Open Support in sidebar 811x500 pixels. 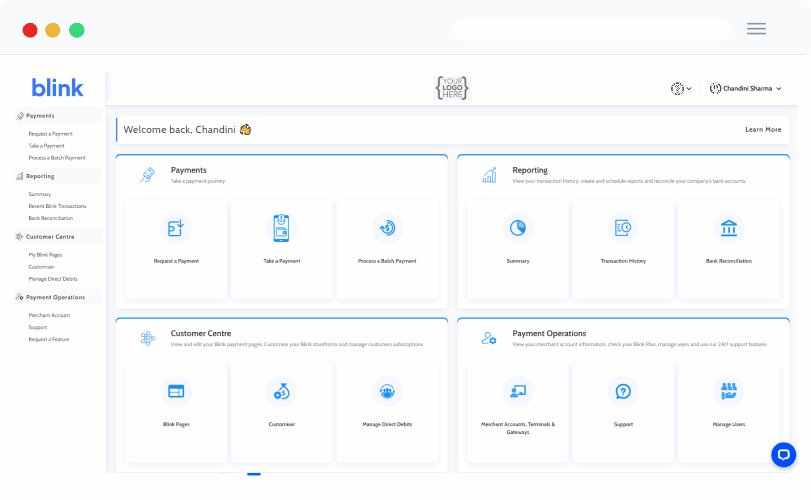[x=38, y=327]
